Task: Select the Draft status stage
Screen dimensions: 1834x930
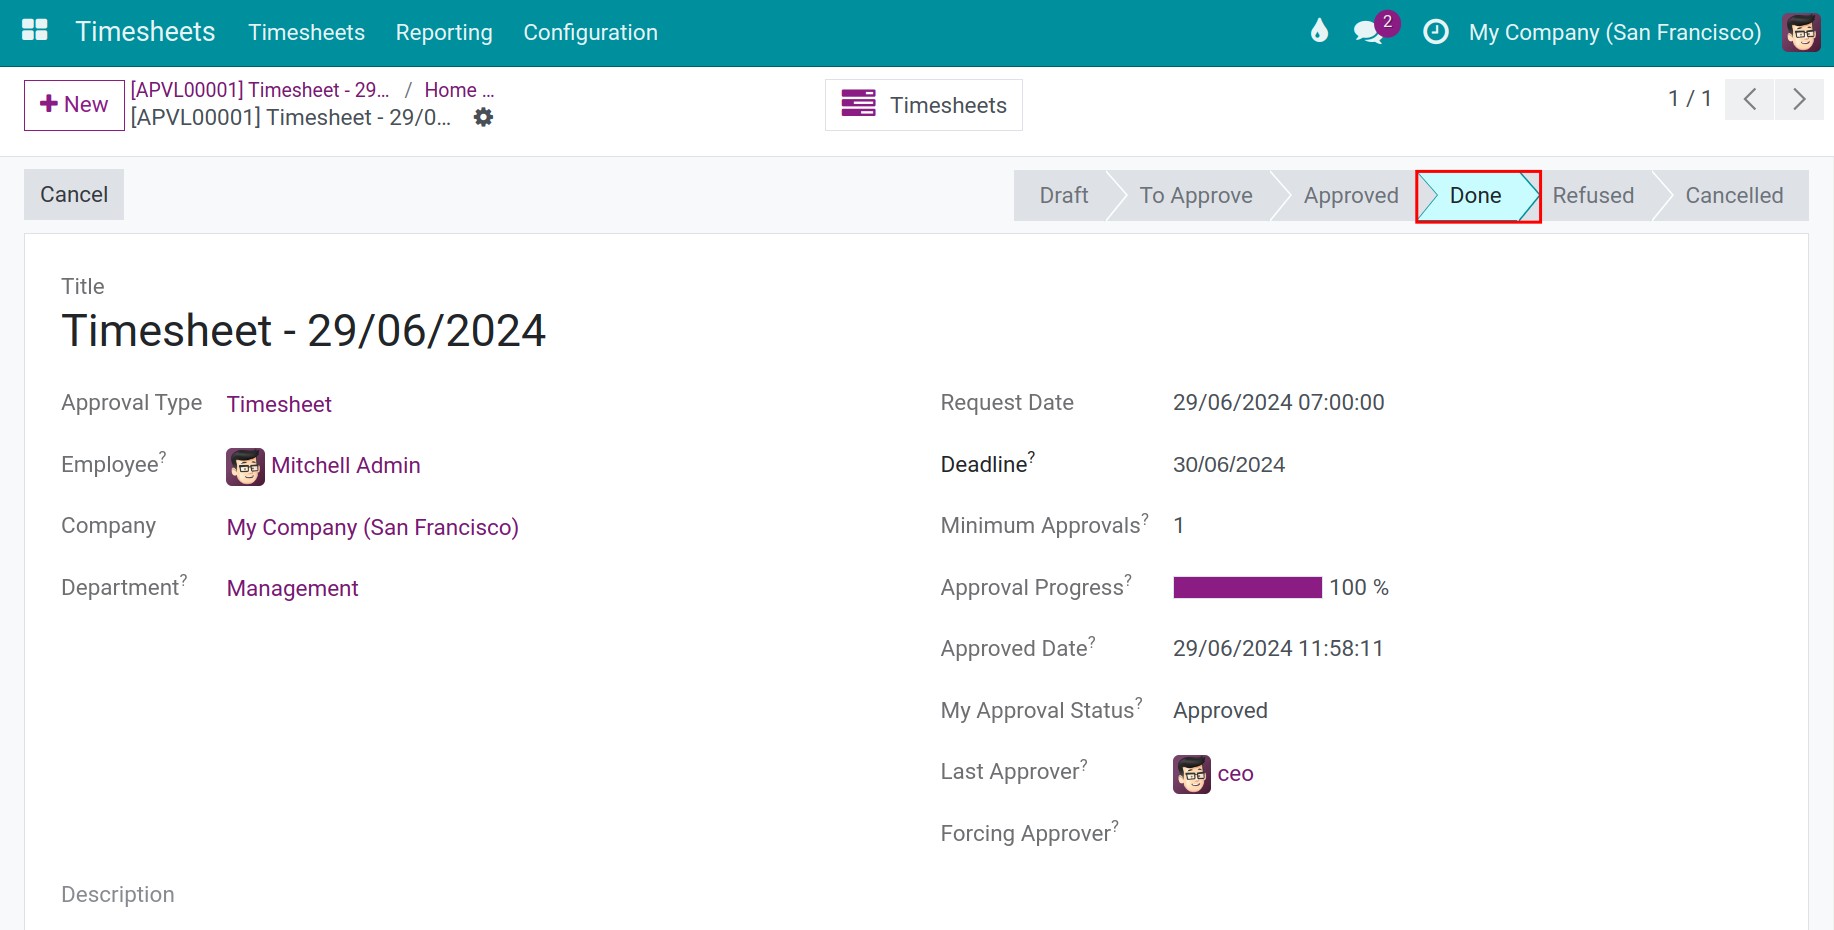Action: pyautogui.click(x=1063, y=195)
